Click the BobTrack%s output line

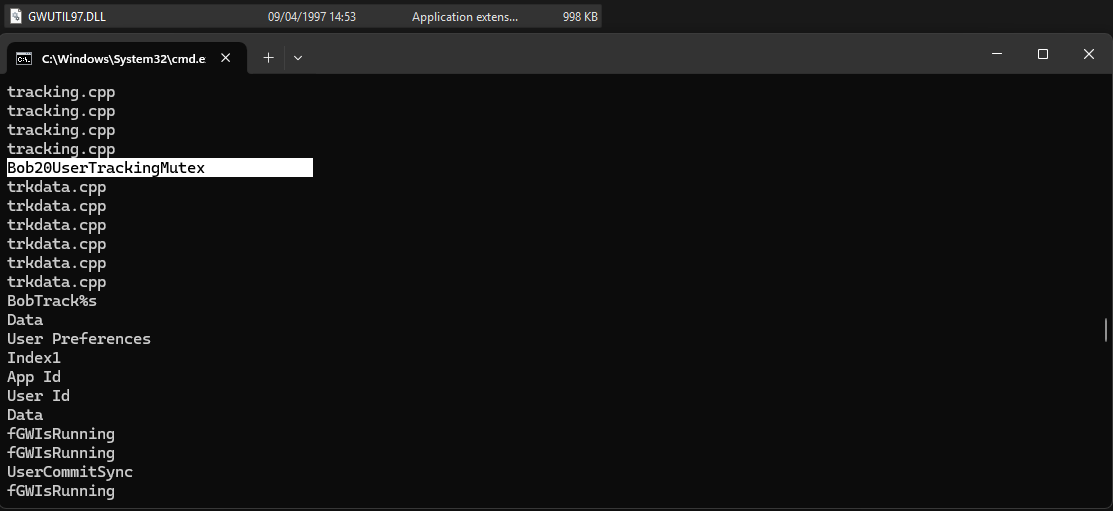coord(52,301)
